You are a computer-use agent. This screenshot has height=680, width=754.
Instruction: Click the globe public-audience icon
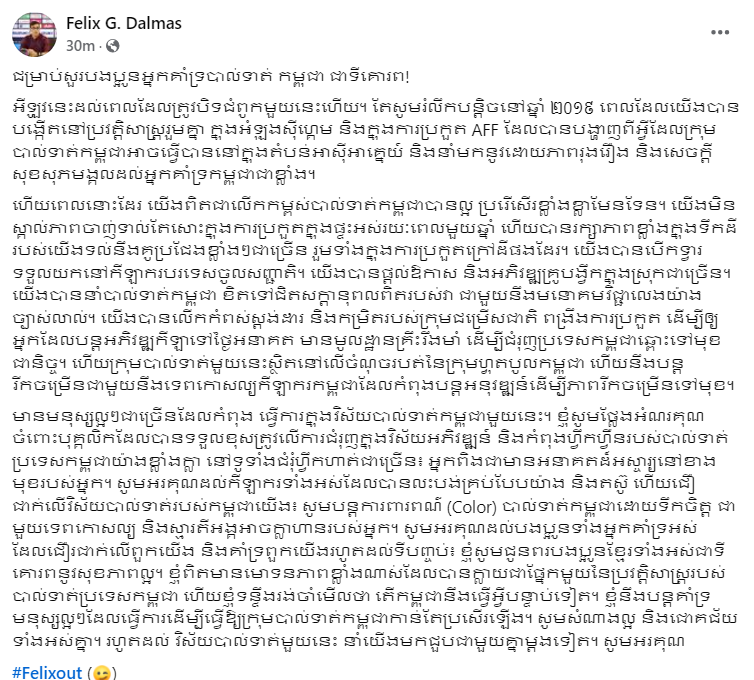tap(113, 46)
